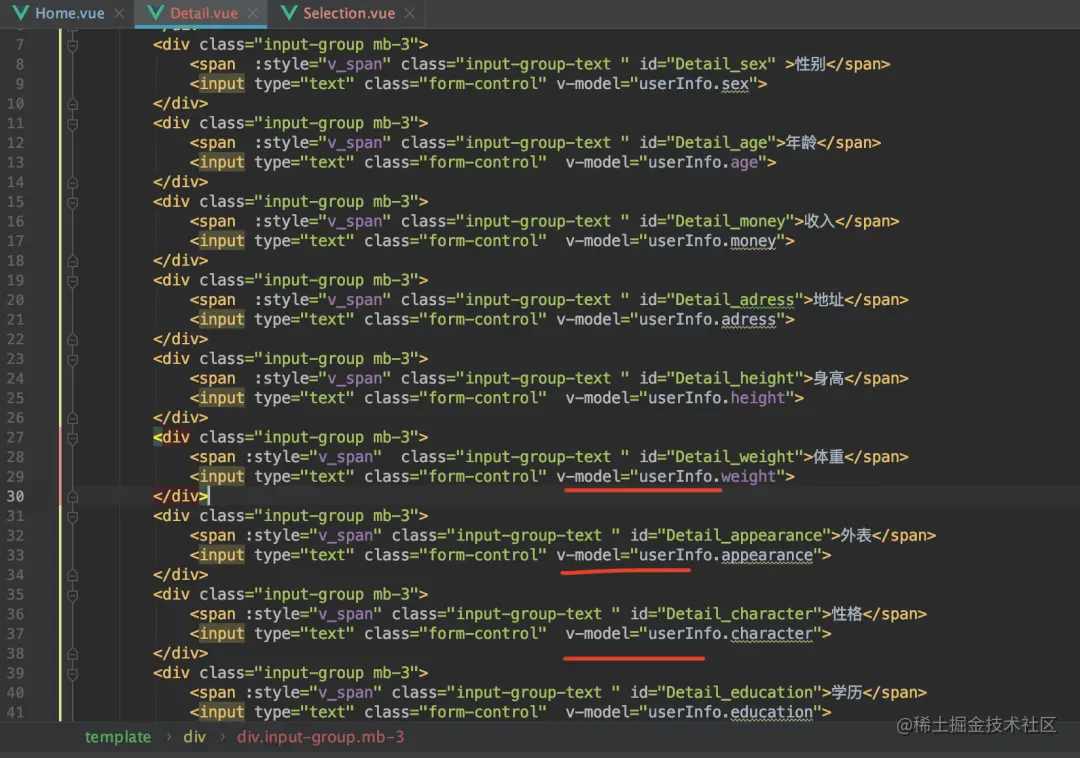
Task: Collapse the div block starting at line 11
Action: click(72, 124)
